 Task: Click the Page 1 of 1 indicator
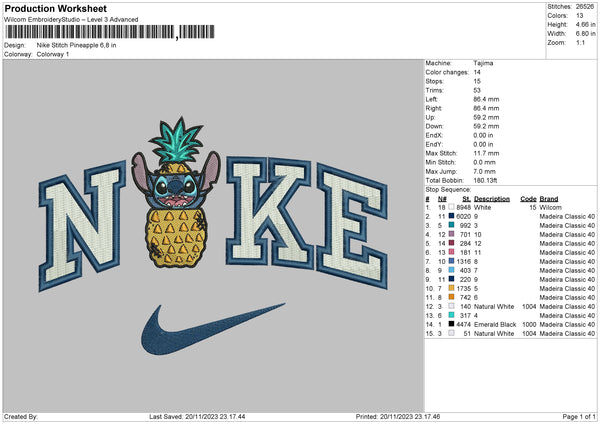pos(579,417)
